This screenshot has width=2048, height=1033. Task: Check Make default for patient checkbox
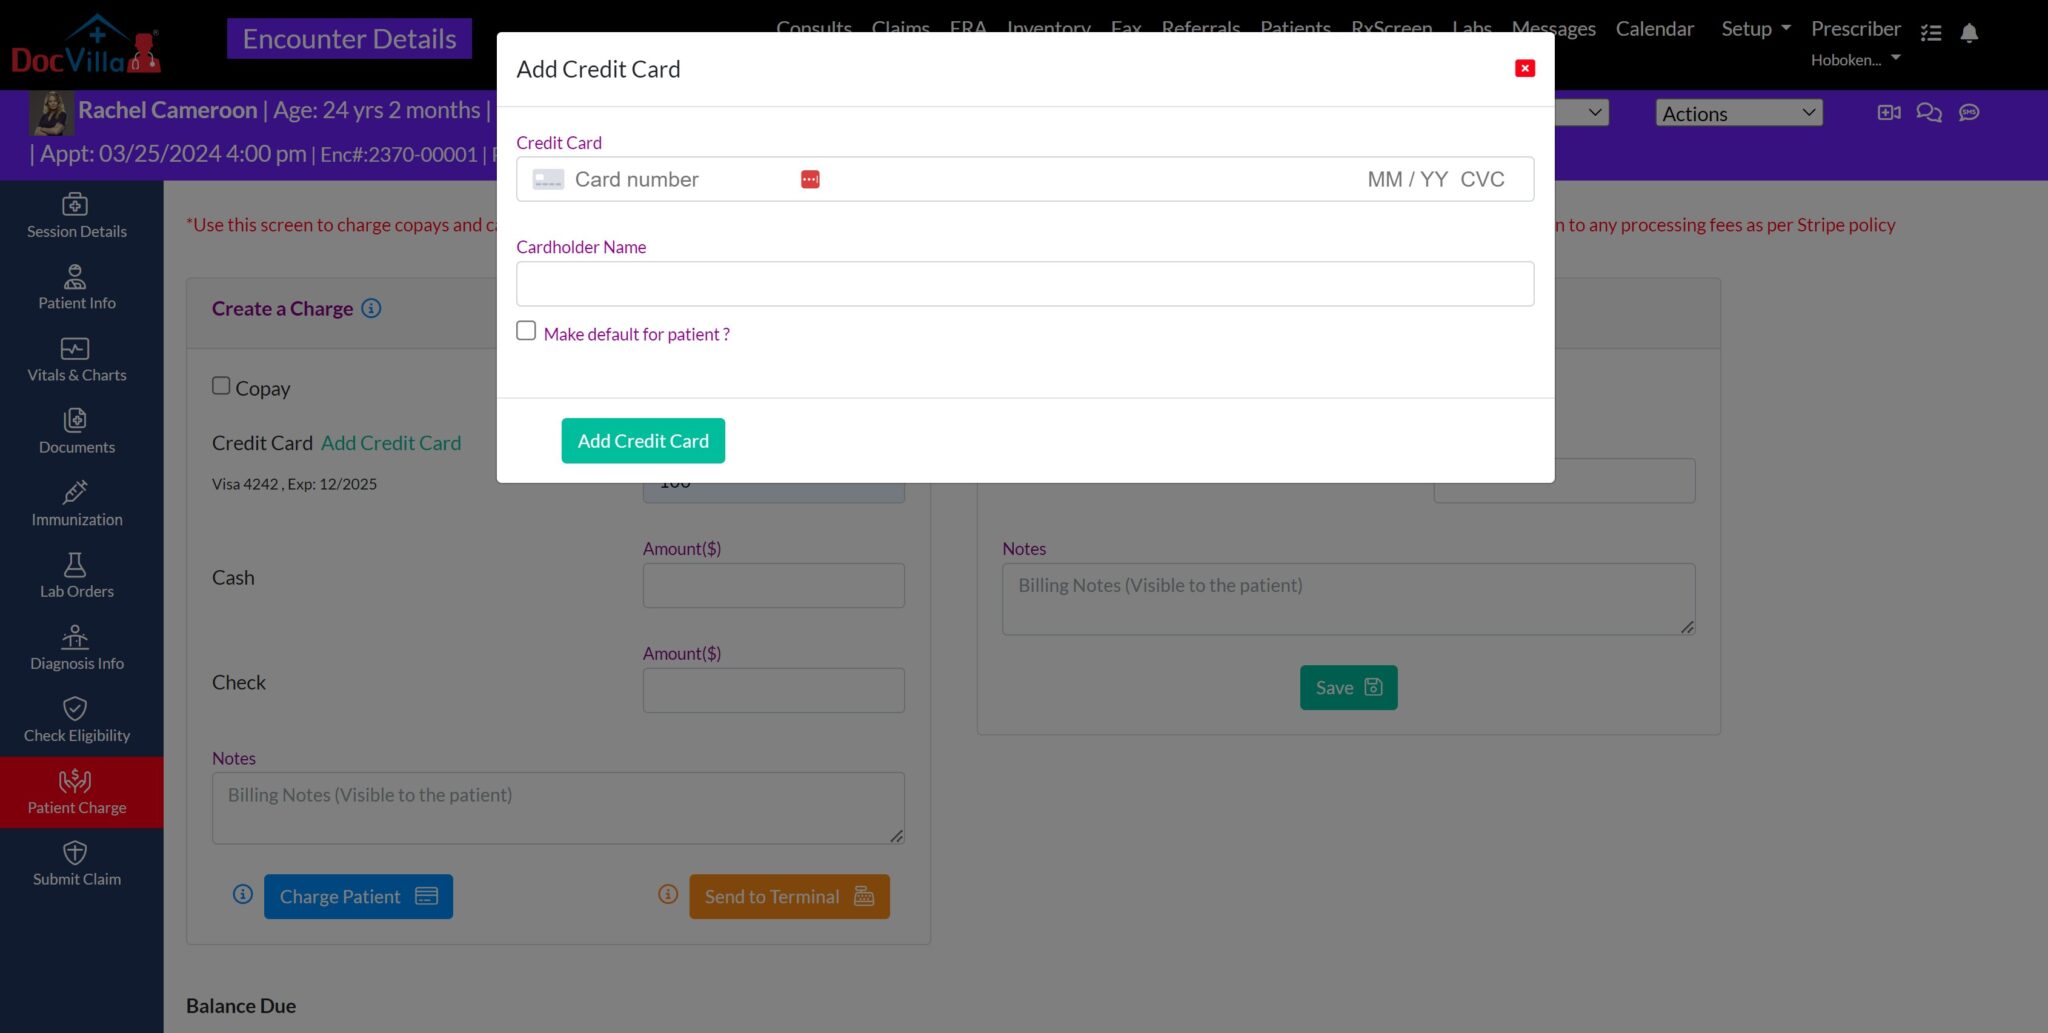526,331
